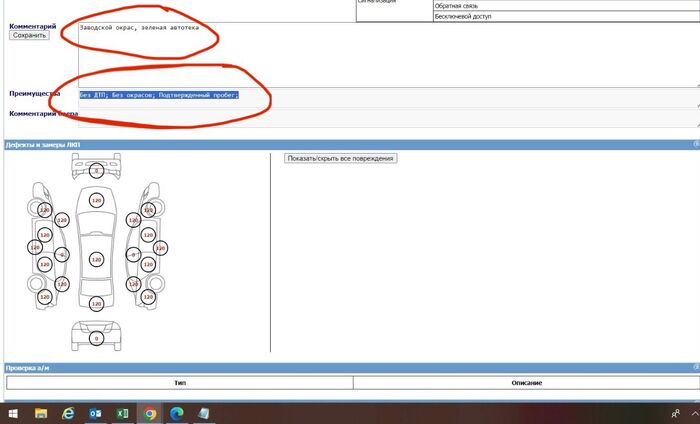
Task: Focus the Преимущества text field
Action: coord(389,98)
